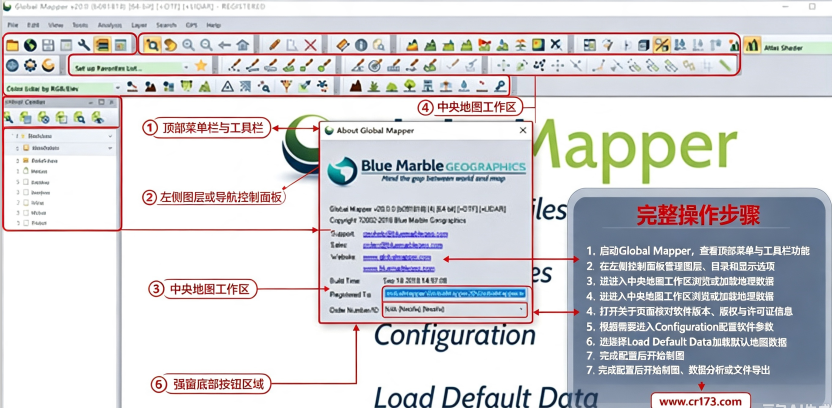Toggle the highlighted layers Control Center icon
The height and width of the screenshot is (408, 832).
click(102, 45)
